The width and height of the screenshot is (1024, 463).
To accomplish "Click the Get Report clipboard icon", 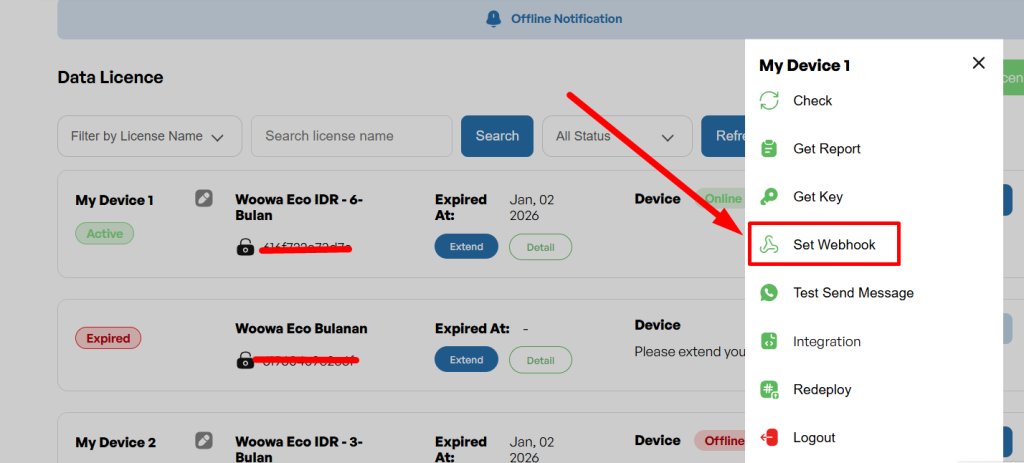I will 768,149.
